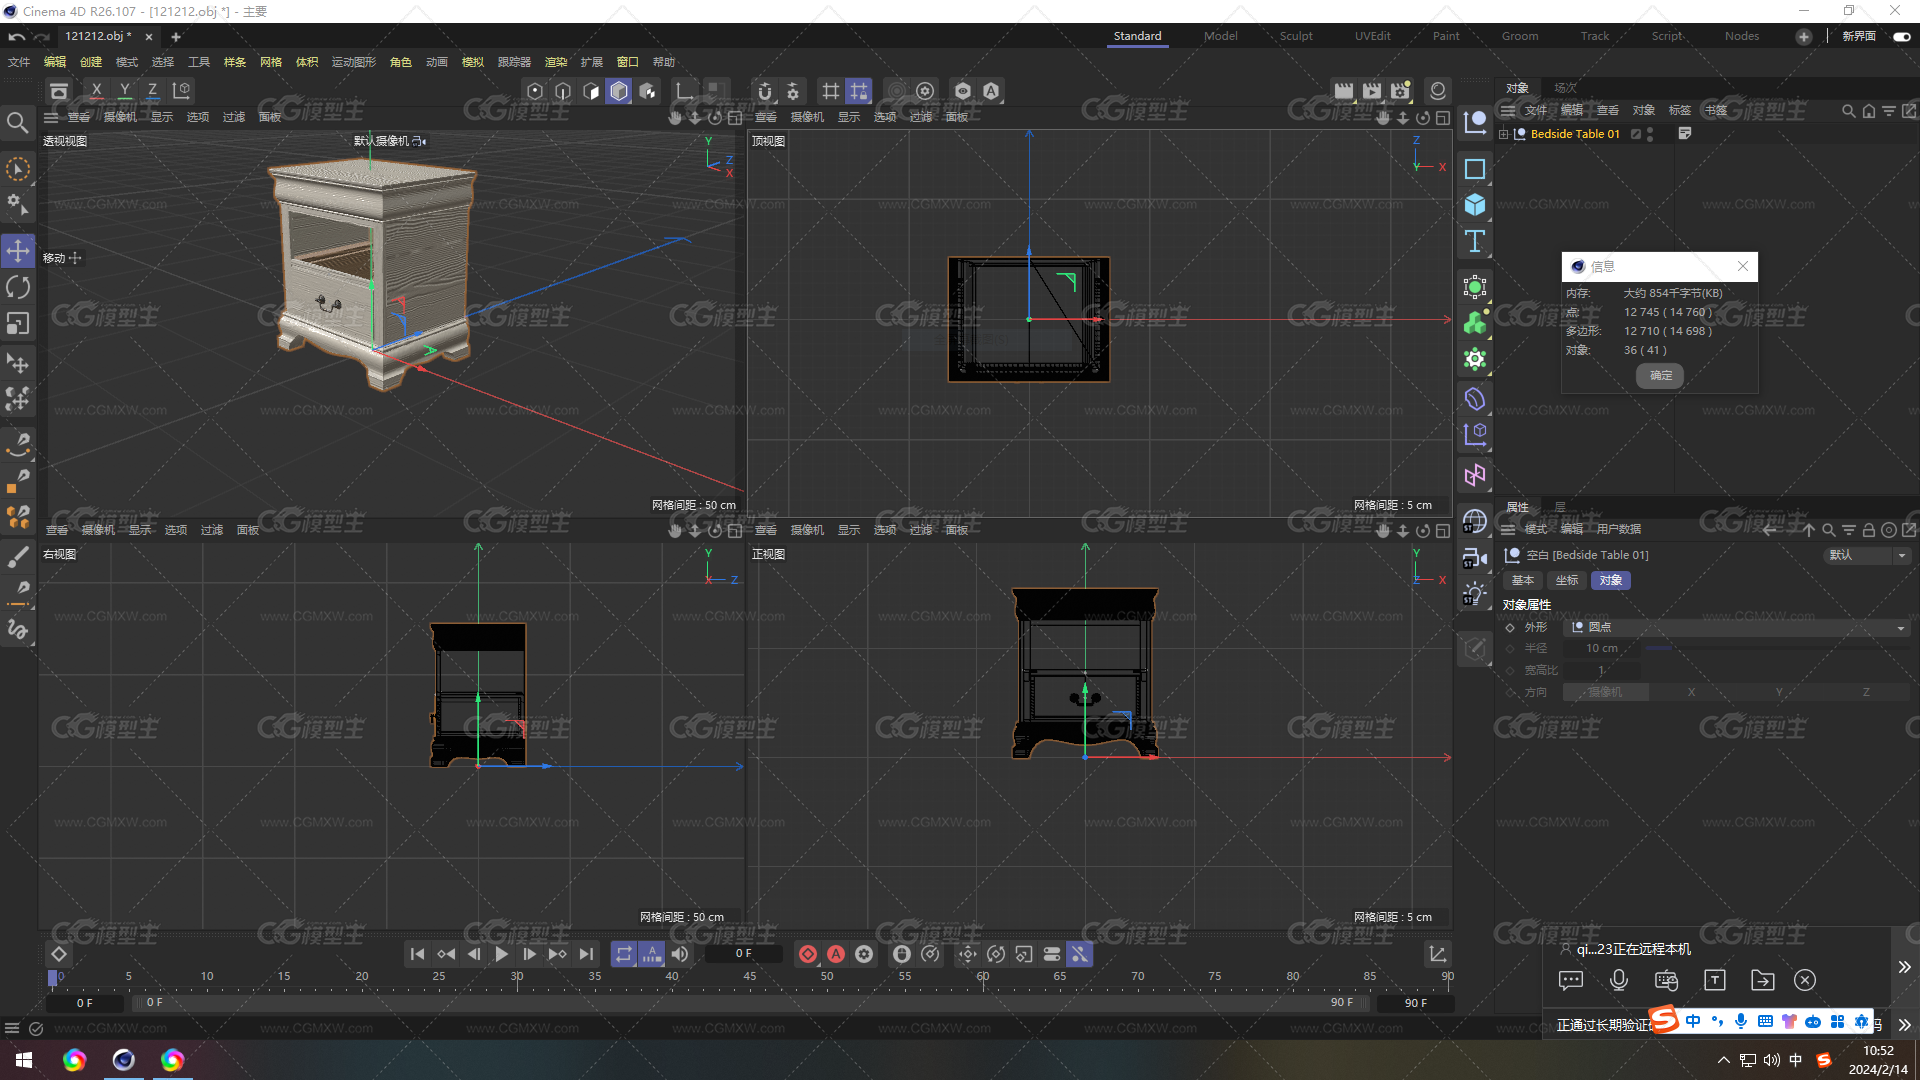This screenshot has width=1920, height=1080.
Task: Create a rectangle spline object
Action: pyautogui.click(x=1475, y=169)
